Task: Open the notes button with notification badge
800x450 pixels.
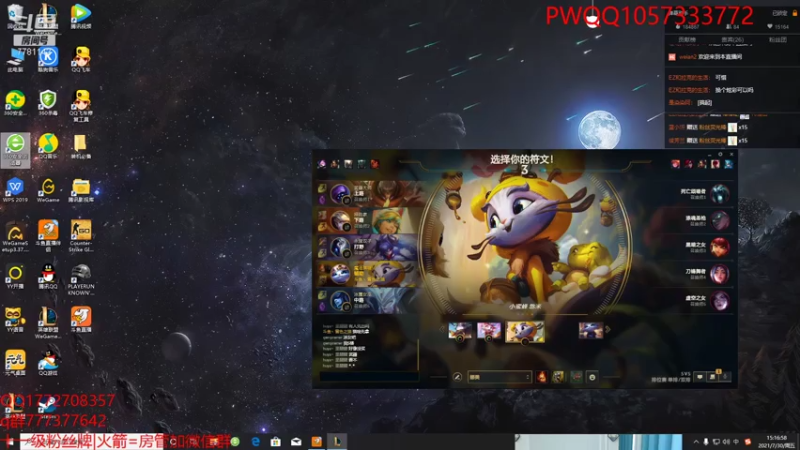Action: click(x=713, y=377)
